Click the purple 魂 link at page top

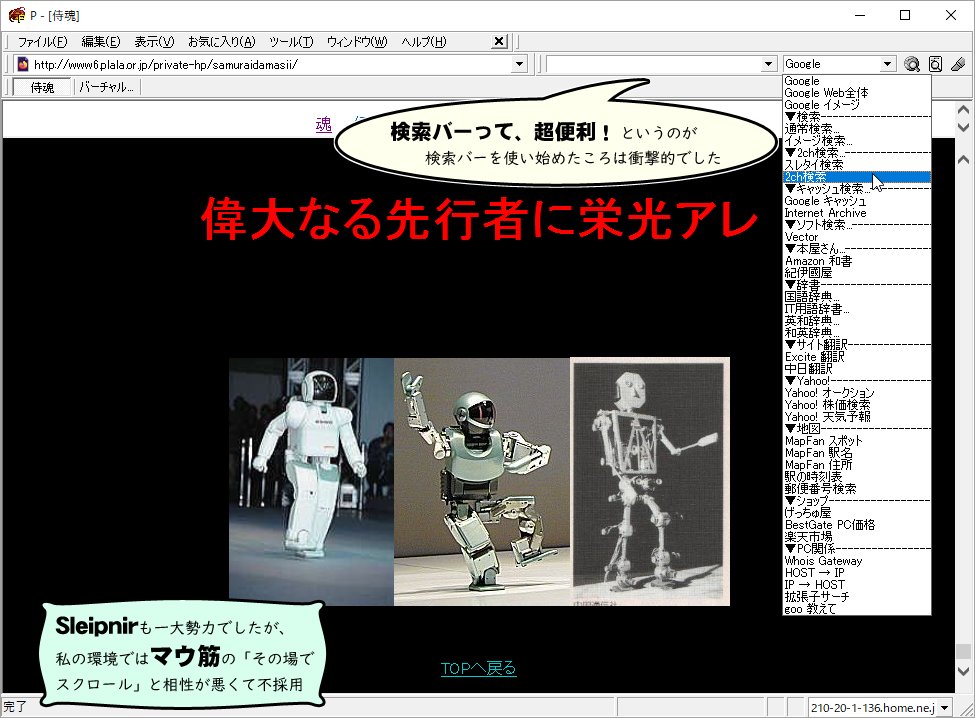(323, 125)
